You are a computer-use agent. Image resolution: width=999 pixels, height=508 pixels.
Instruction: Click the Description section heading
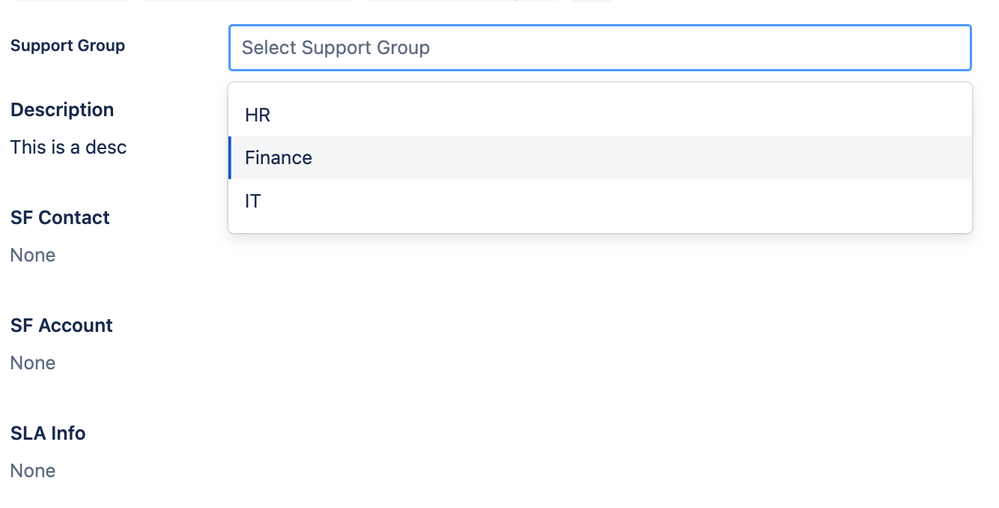pos(62,110)
